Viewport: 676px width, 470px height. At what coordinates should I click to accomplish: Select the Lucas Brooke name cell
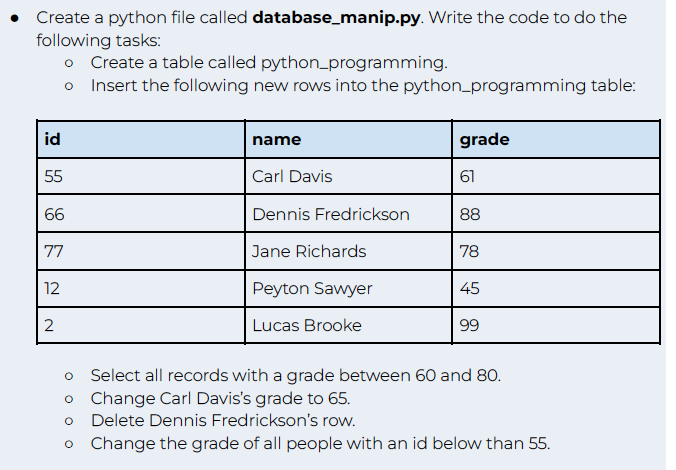[348, 326]
